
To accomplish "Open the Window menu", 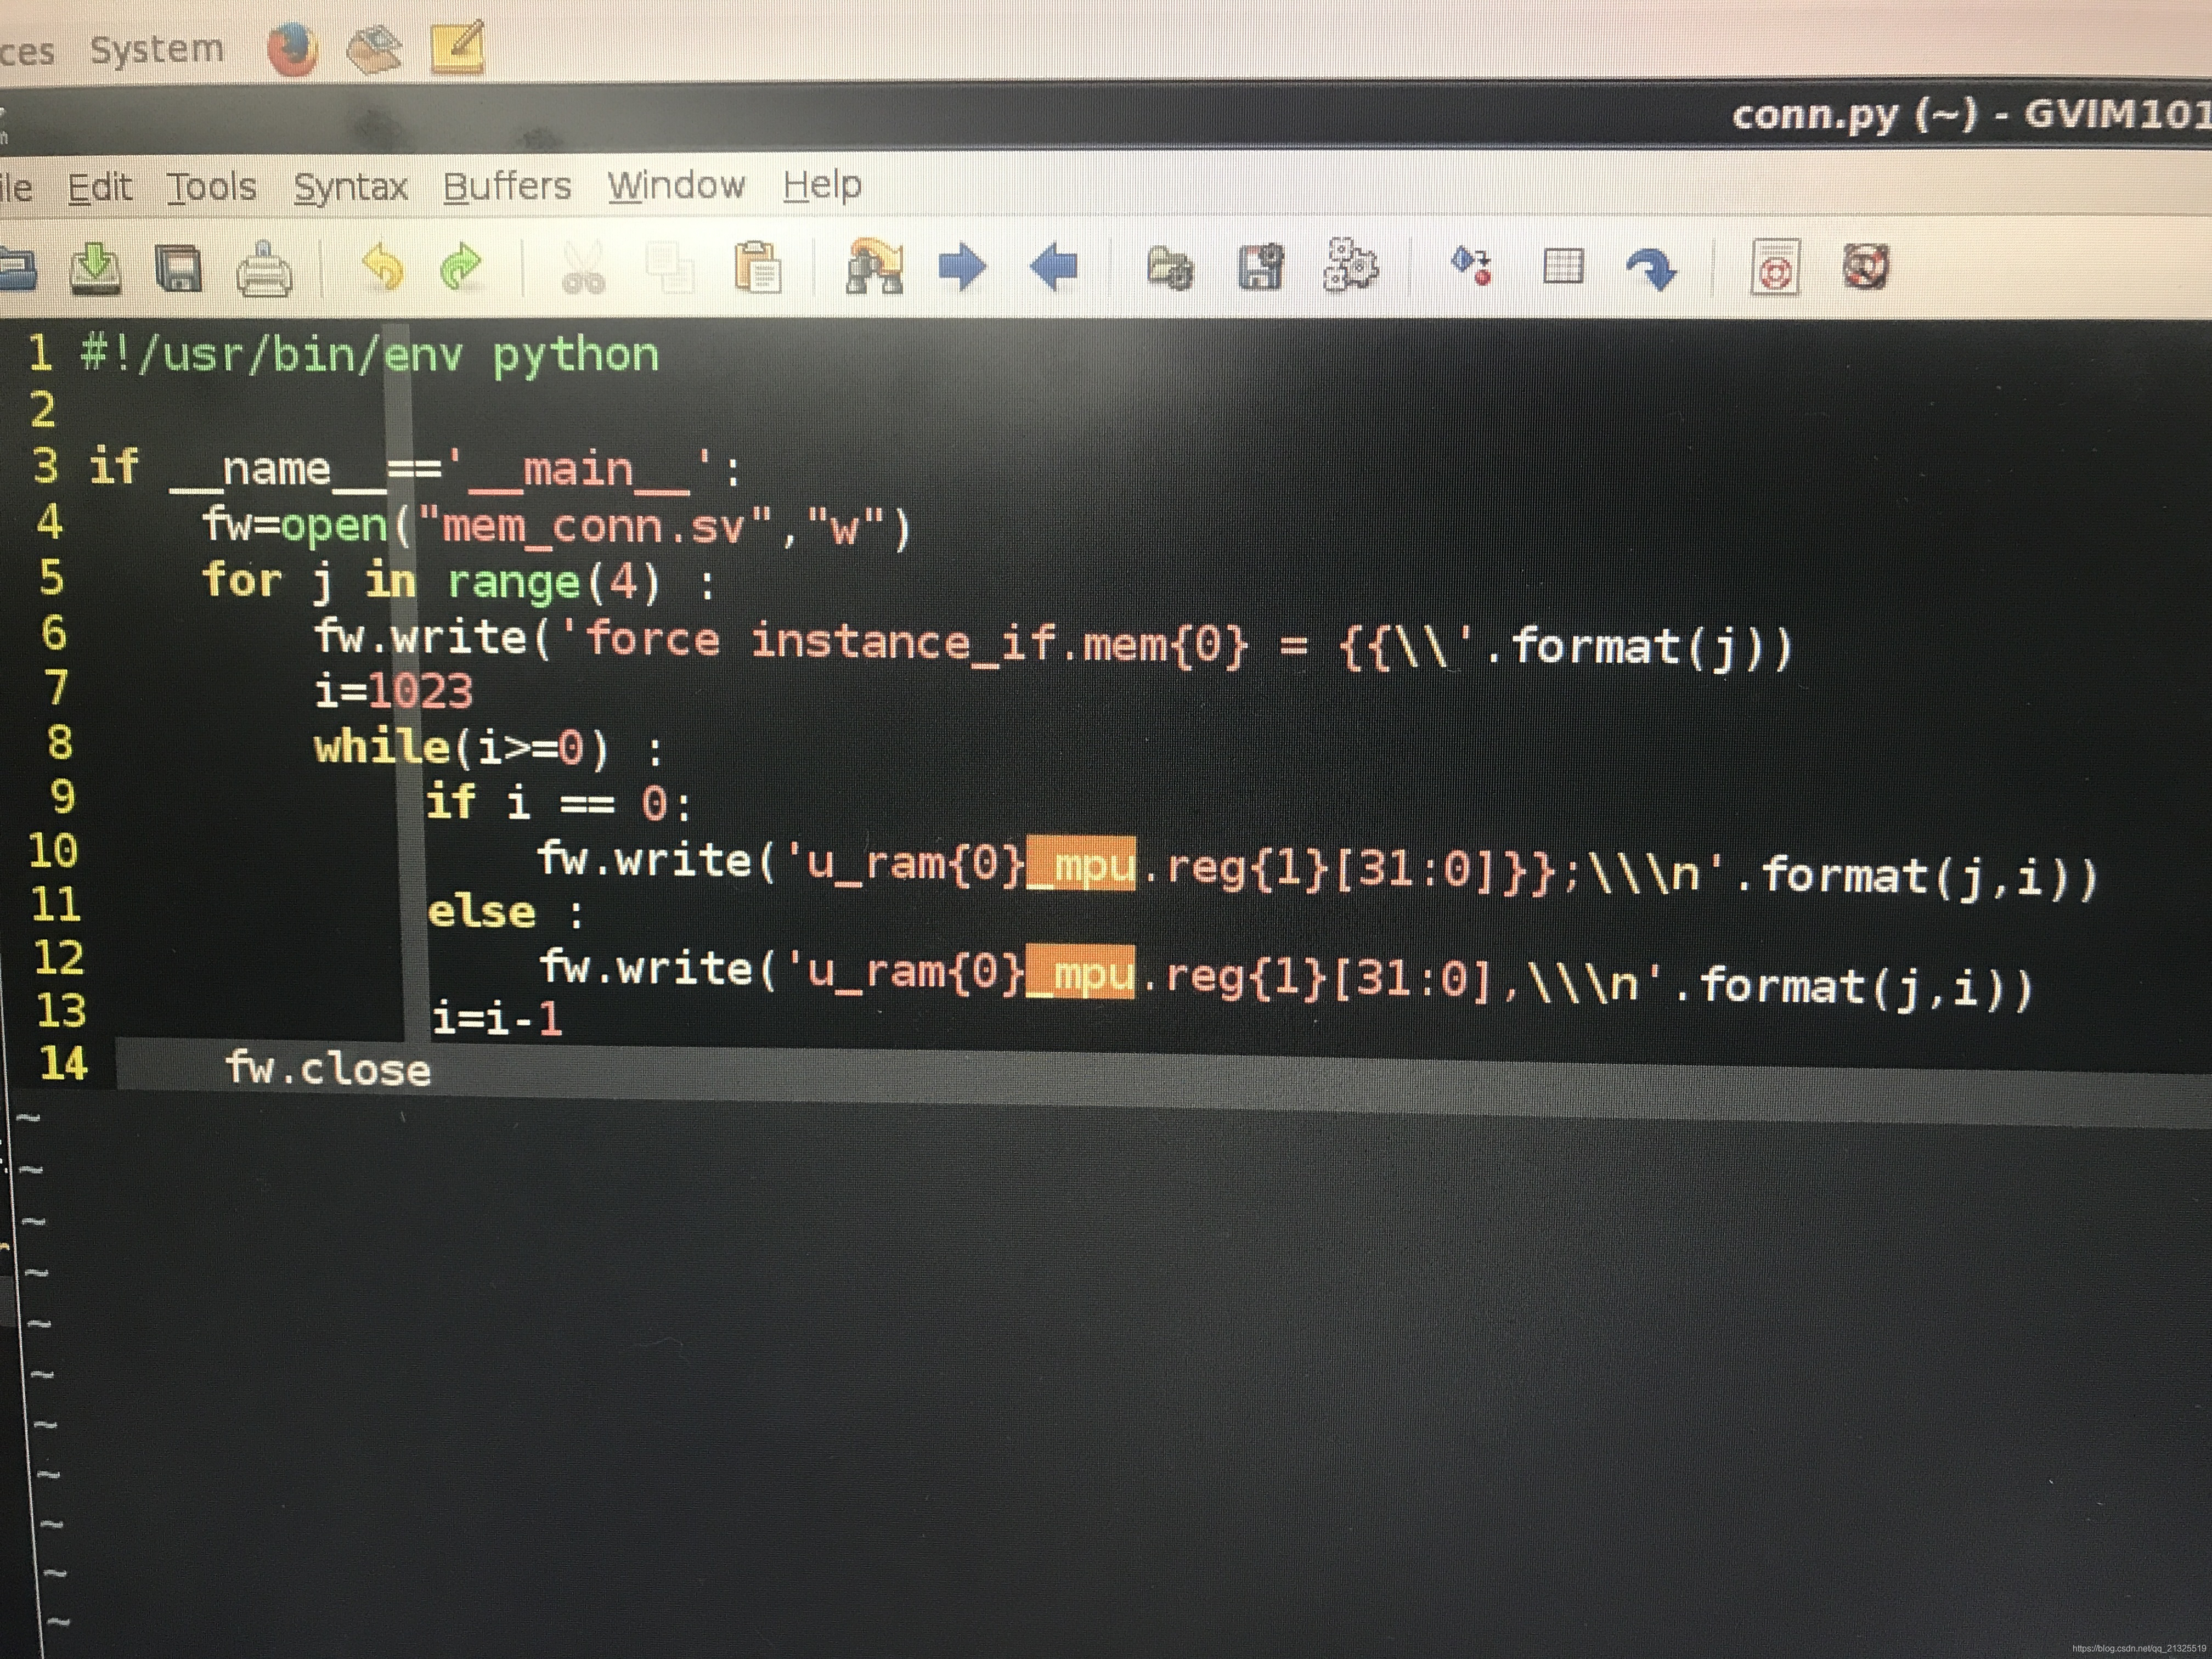I will (x=676, y=185).
